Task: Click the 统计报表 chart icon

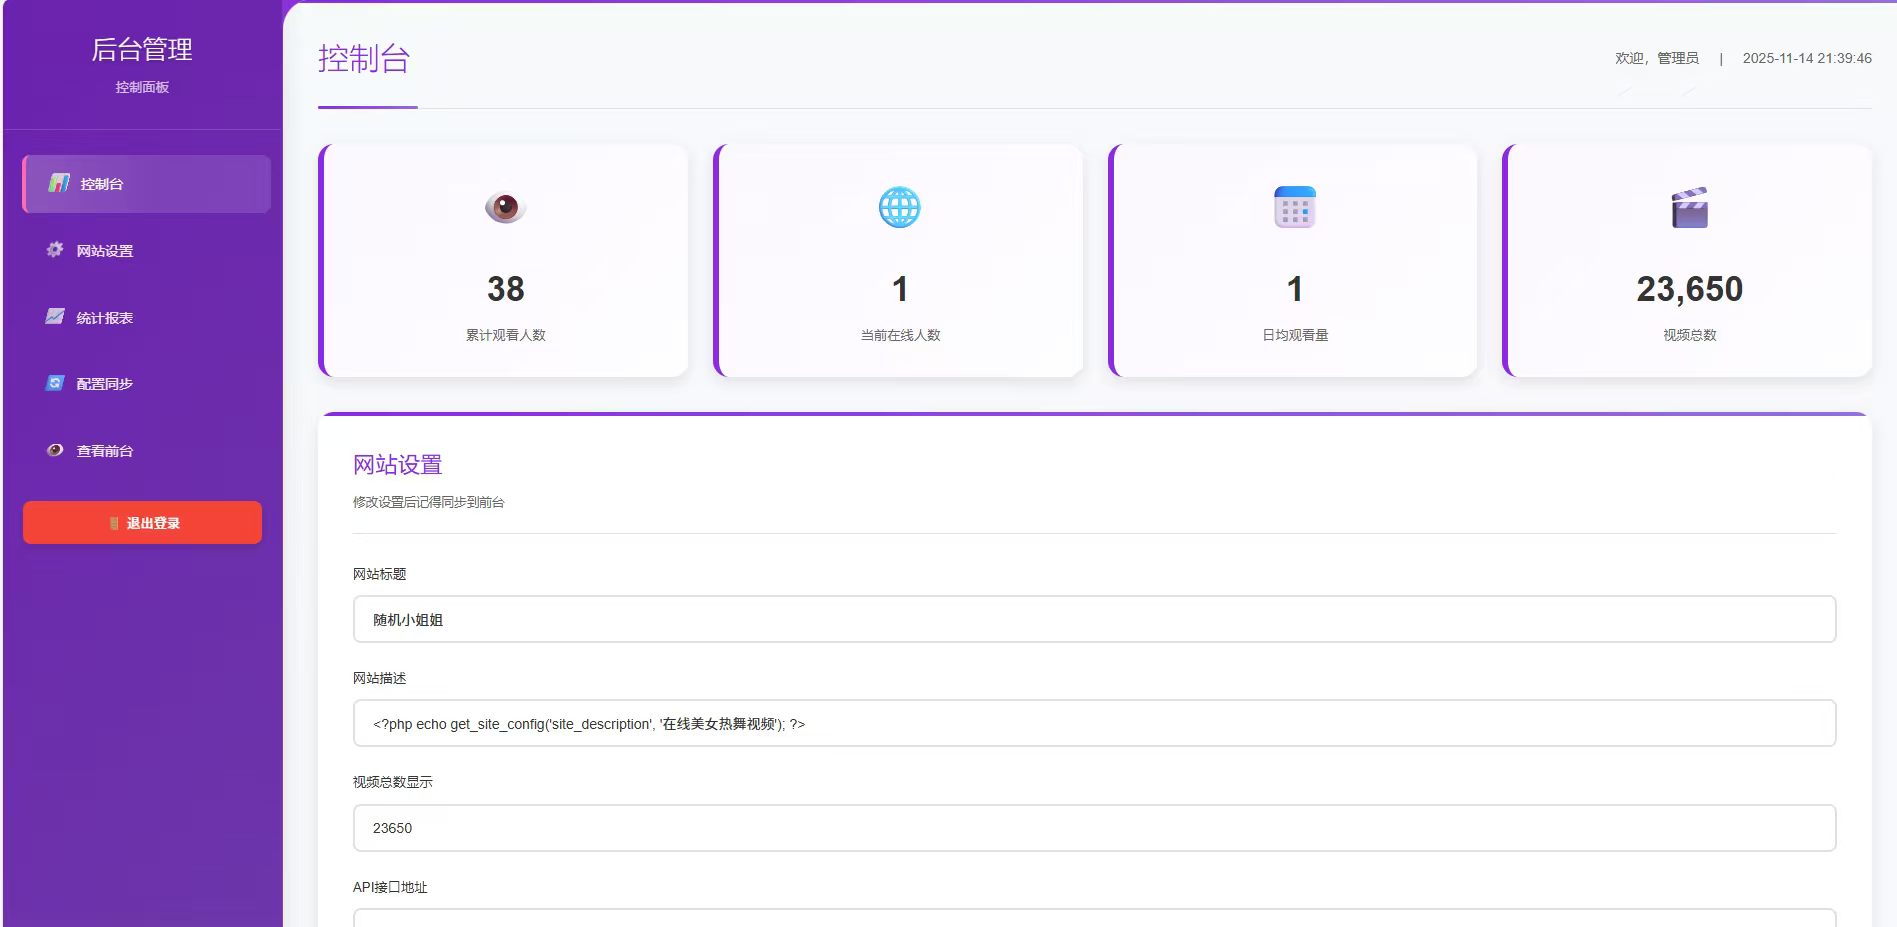Action: click(x=55, y=317)
